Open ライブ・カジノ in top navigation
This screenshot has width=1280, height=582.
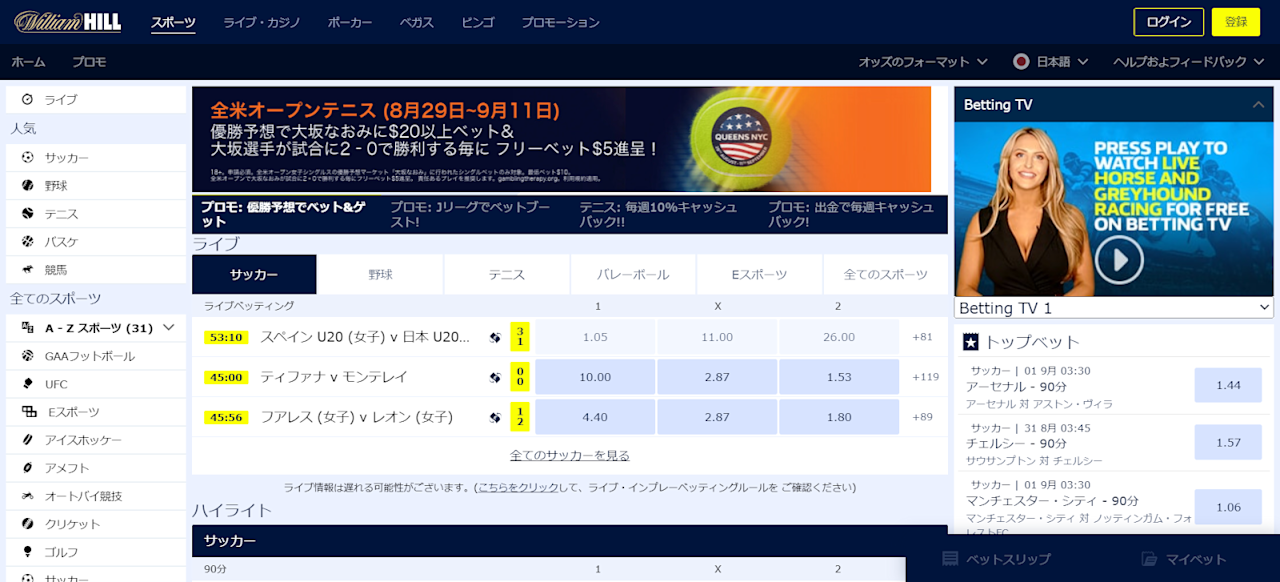pyautogui.click(x=262, y=22)
